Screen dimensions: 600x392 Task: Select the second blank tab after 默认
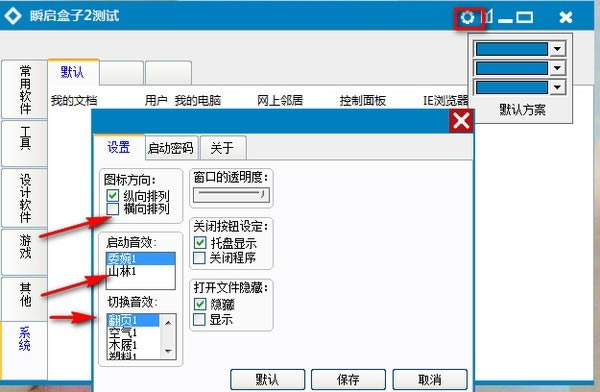[122, 72]
